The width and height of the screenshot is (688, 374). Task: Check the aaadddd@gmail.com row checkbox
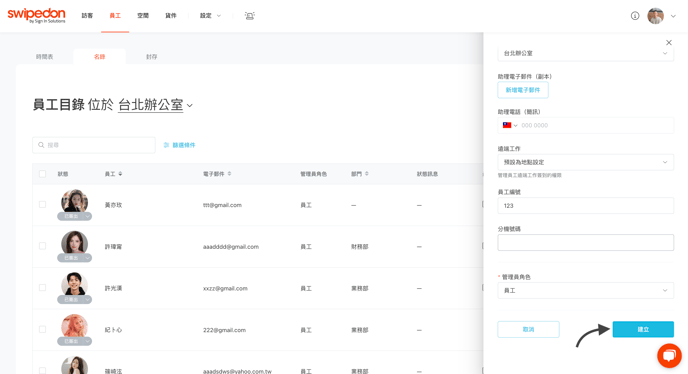tap(43, 246)
